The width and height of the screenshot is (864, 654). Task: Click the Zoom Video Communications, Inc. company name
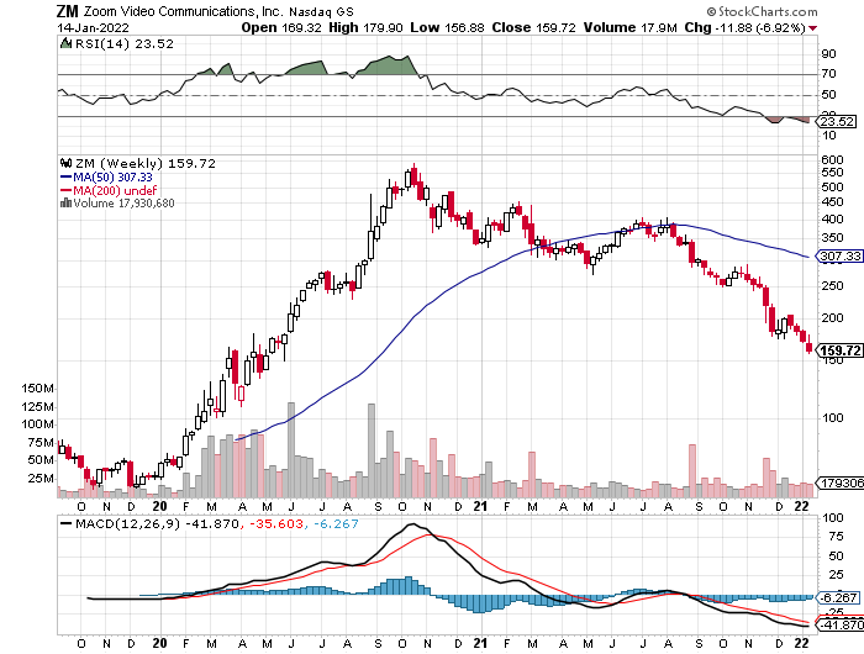tap(183, 11)
